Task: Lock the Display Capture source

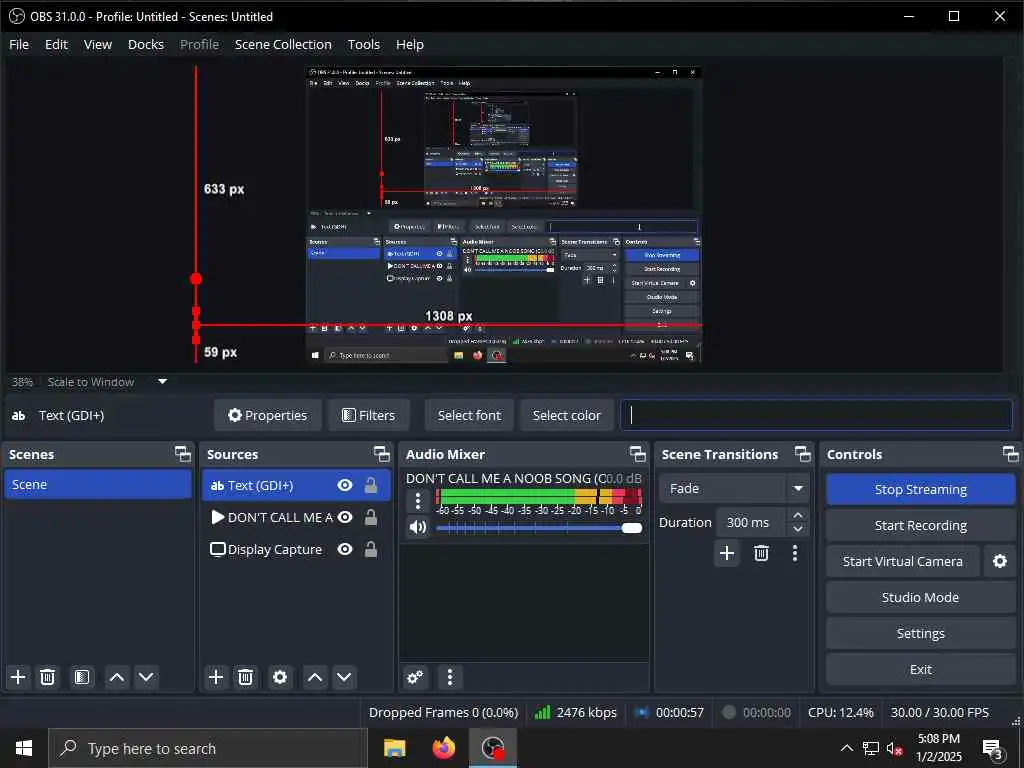Action: (371, 549)
